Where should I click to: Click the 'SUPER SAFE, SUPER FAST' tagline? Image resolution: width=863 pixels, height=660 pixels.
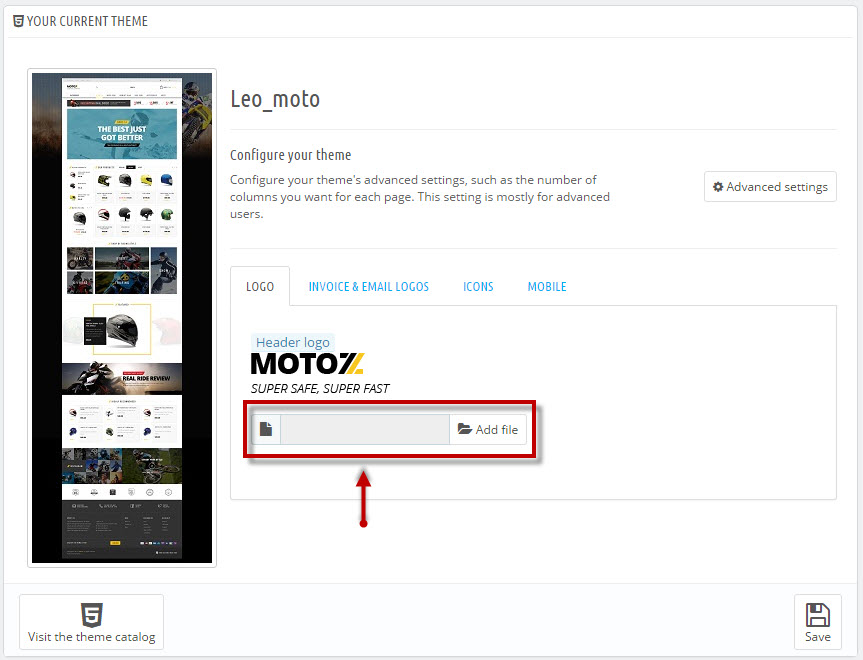[320, 389]
